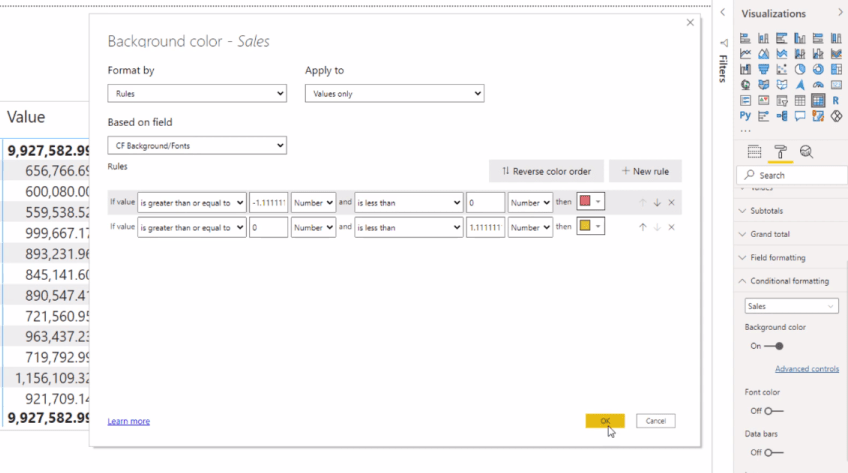
Task: Open the Learn more link
Action: click(x=129, y=421)
